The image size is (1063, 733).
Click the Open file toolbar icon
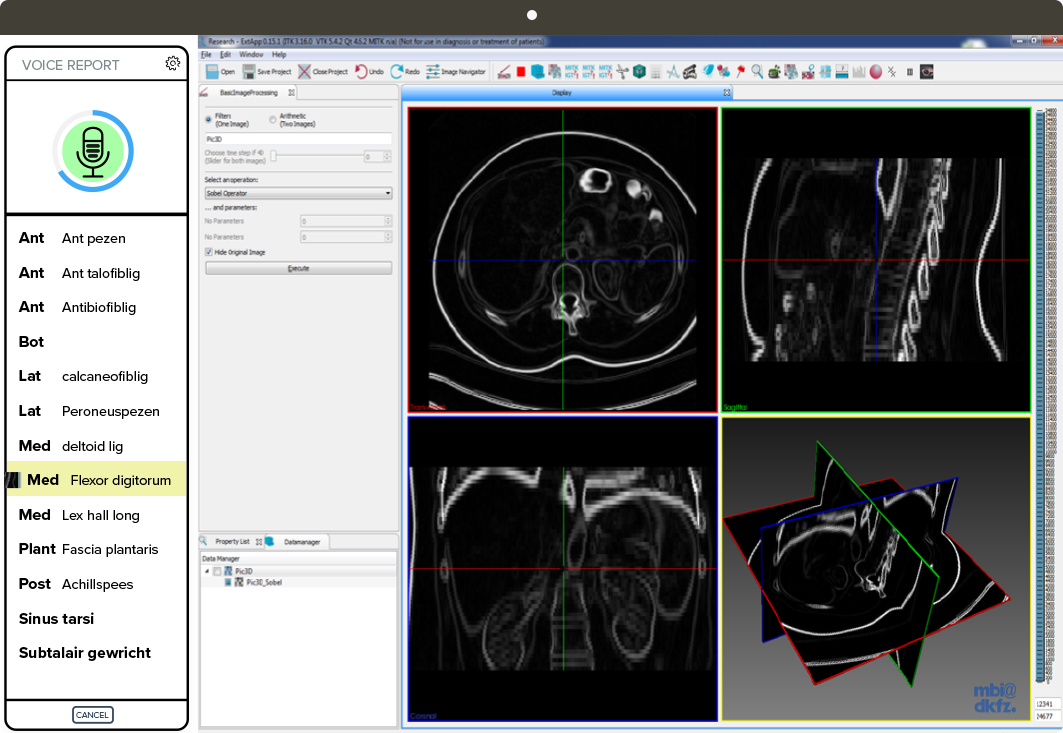pos(213,72)
